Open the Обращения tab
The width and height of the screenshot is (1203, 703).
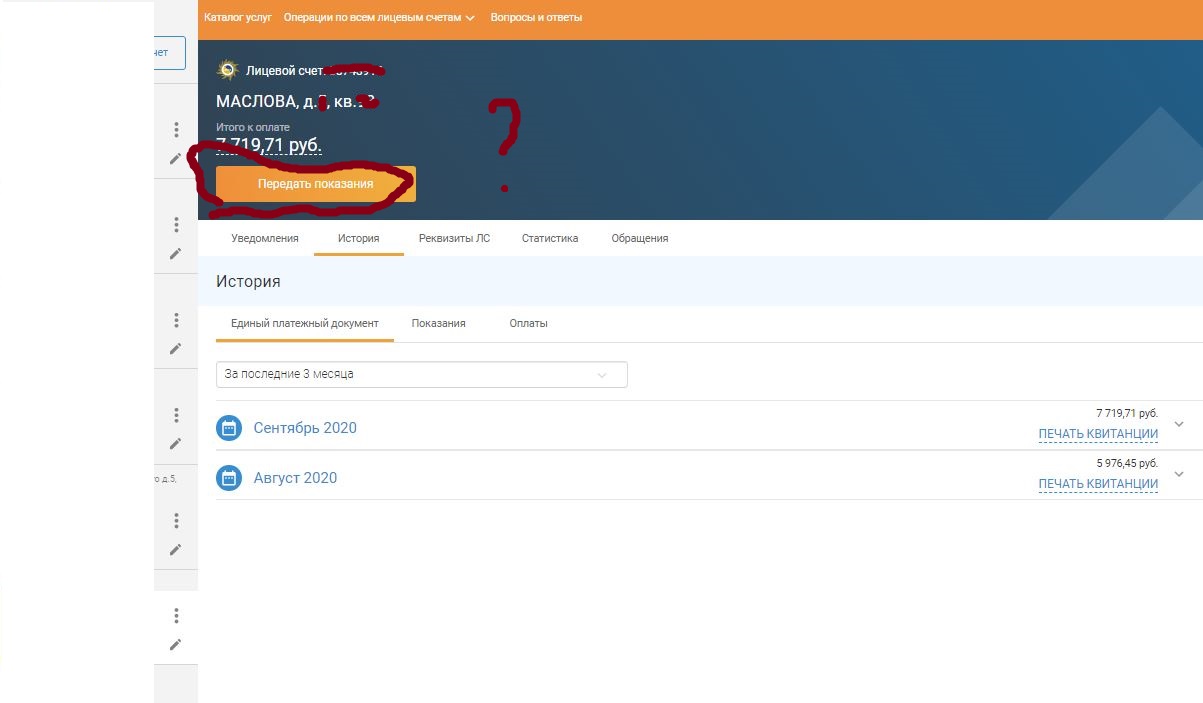(x=640, y=238)
